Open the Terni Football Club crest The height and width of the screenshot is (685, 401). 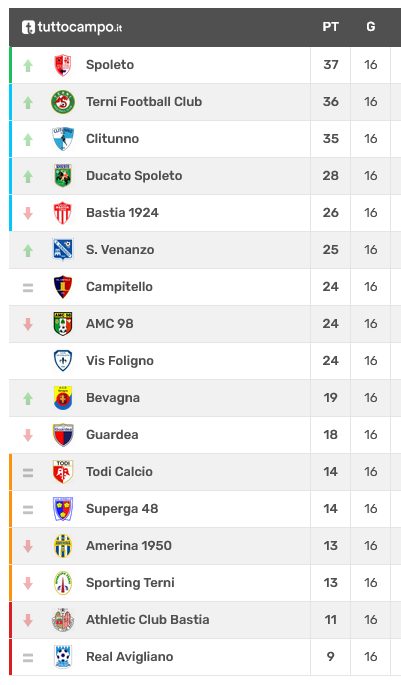[63, 102]
